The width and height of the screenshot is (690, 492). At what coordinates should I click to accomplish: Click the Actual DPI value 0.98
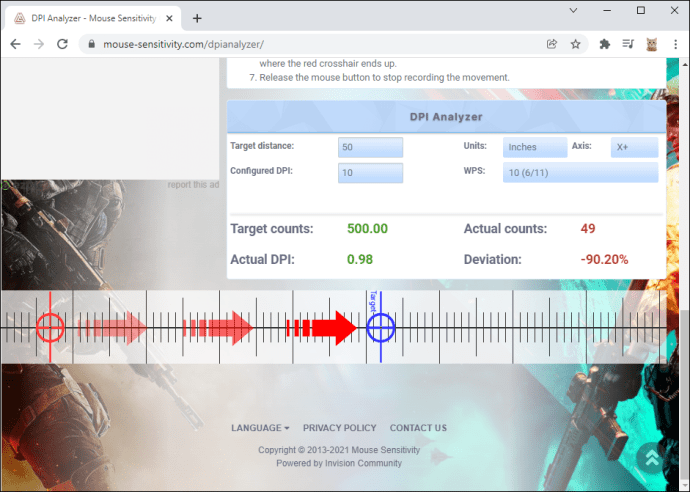[x=360, y=260]
